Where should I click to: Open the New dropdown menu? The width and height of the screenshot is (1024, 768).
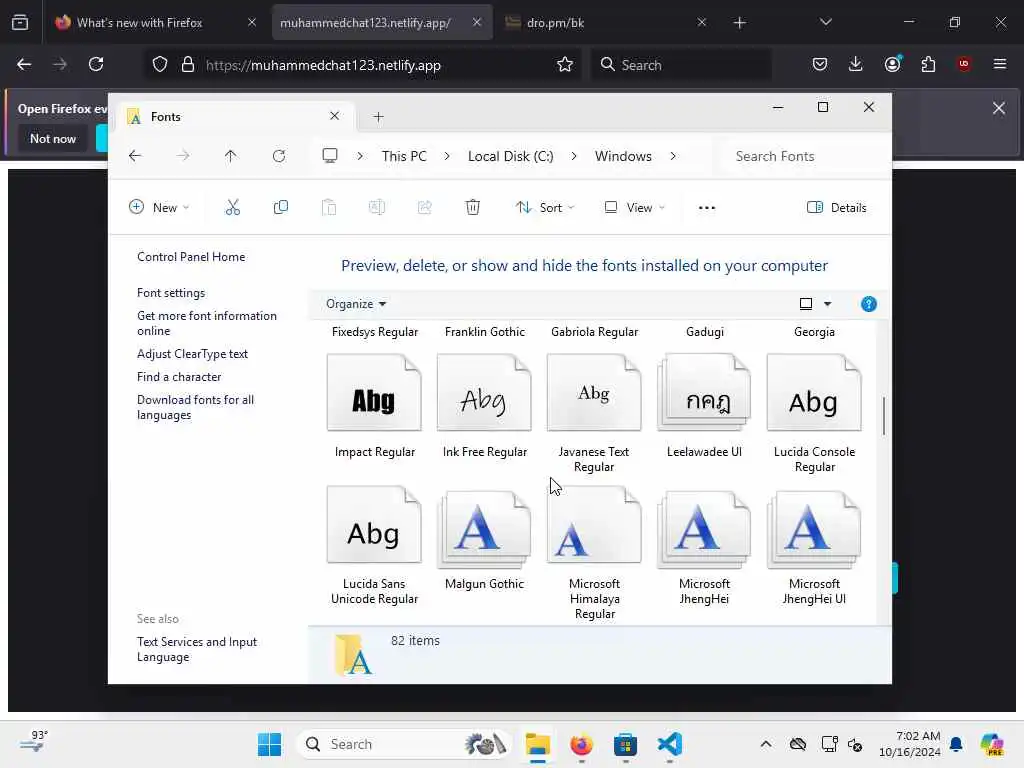click(159, 208)
